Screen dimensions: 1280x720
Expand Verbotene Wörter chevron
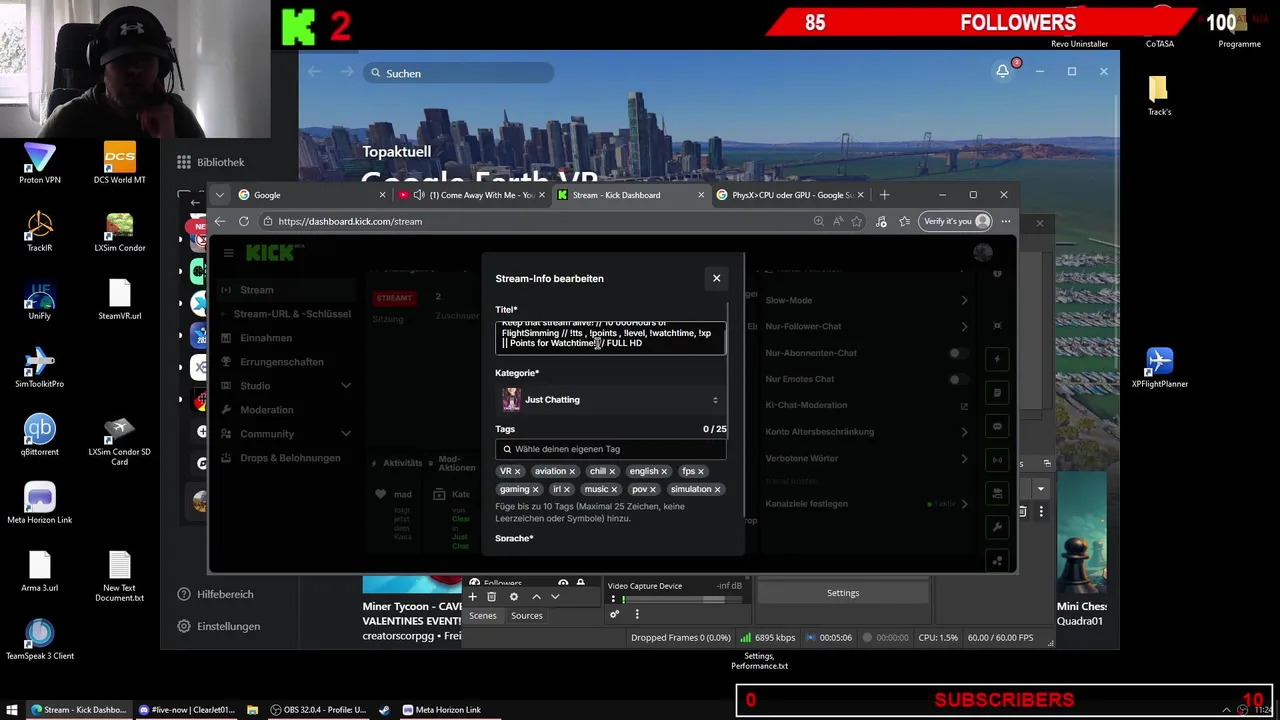click(x=964, y=458)
